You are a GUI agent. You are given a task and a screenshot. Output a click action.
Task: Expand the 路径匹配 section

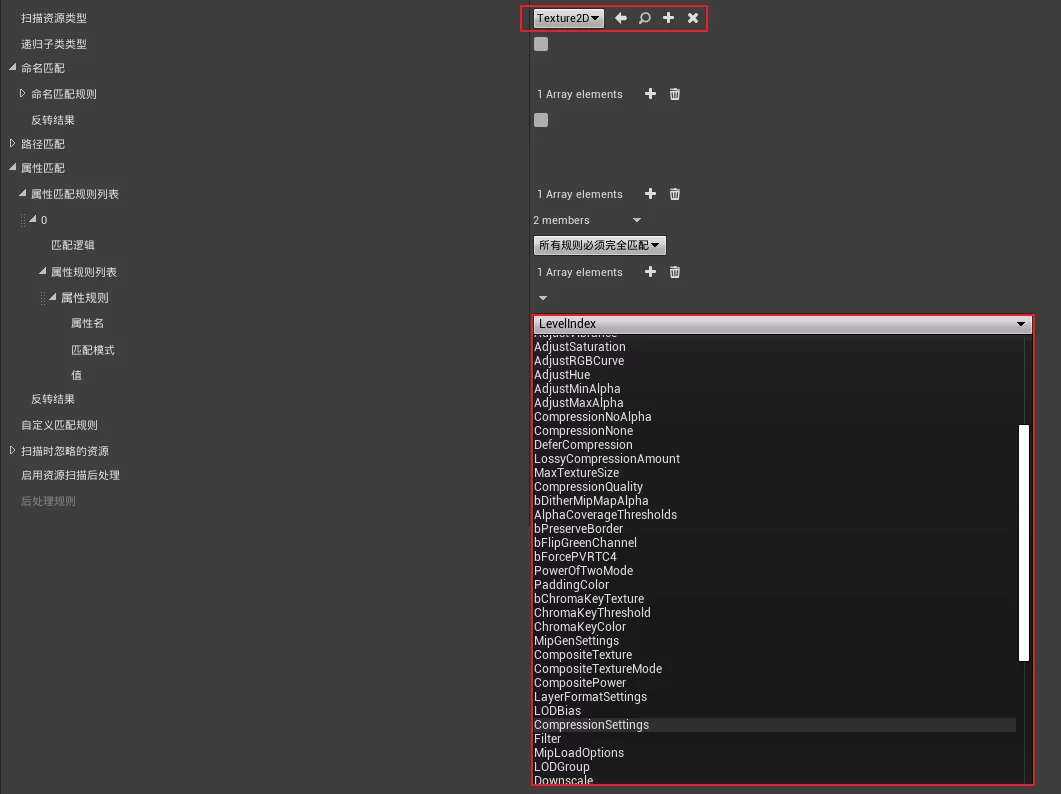(x=13, y=144)
